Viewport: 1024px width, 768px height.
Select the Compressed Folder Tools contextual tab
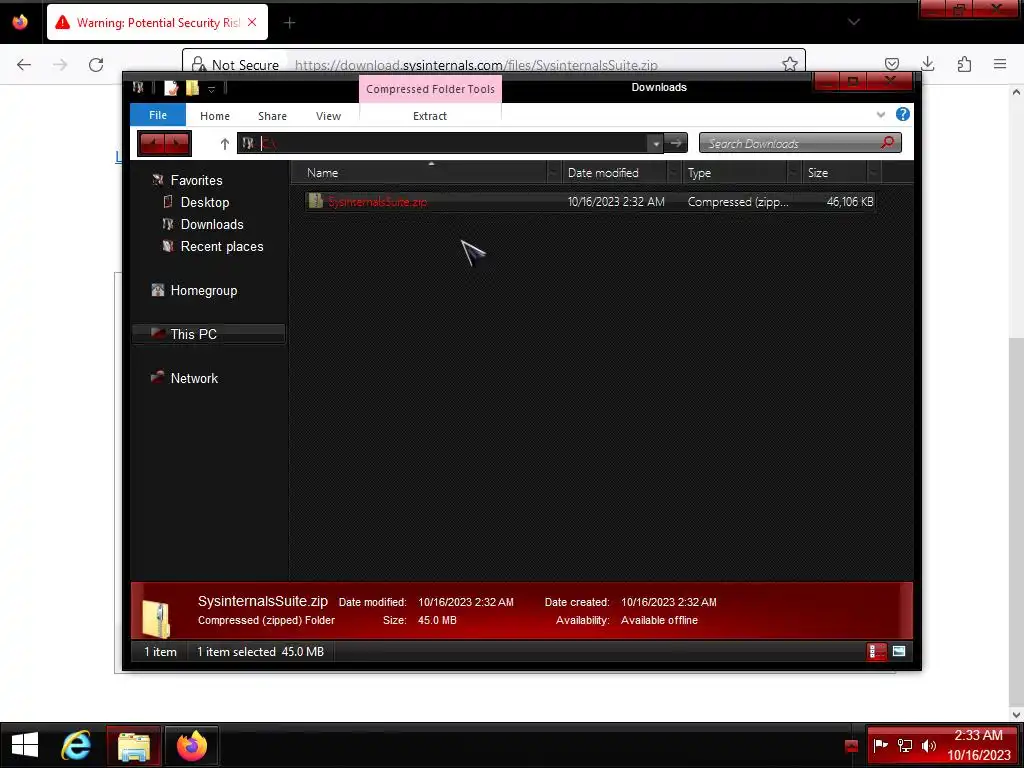coord(430,89)
